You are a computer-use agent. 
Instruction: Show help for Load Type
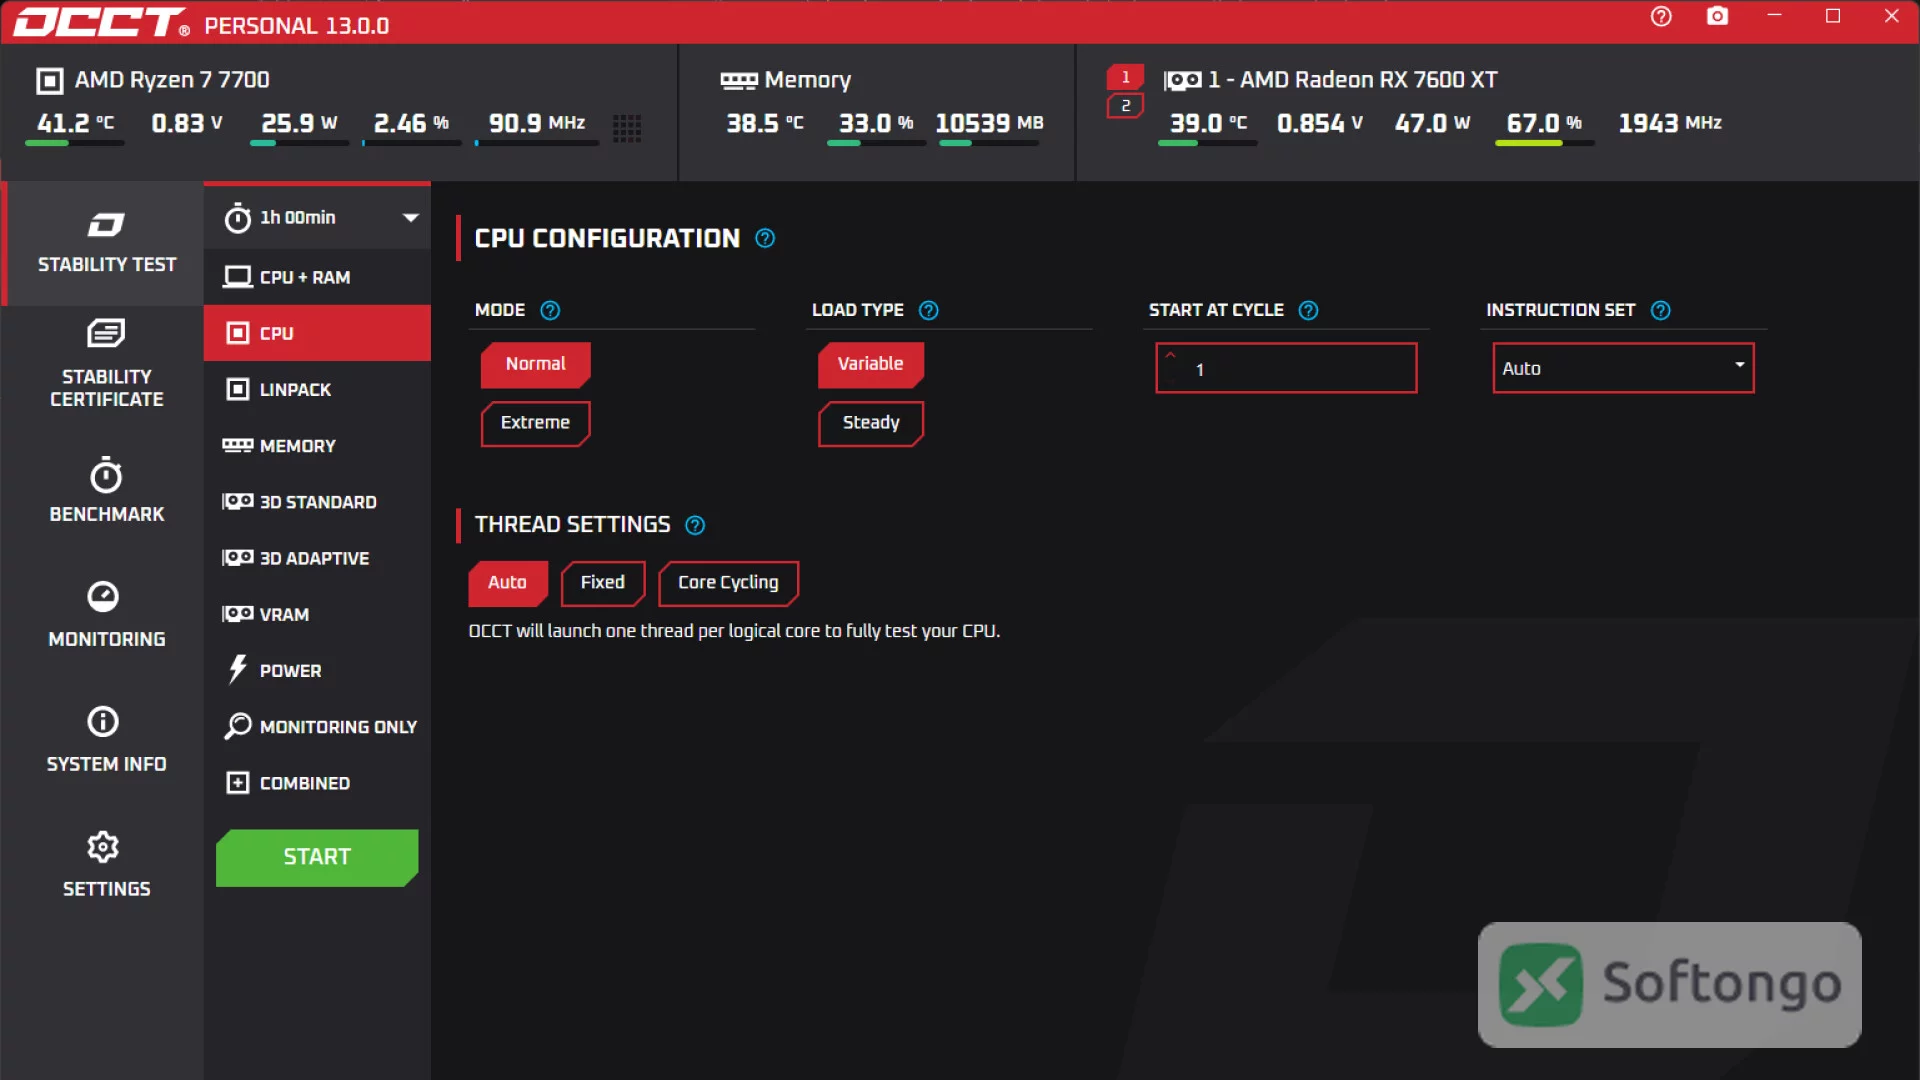[x=928, y=310]
